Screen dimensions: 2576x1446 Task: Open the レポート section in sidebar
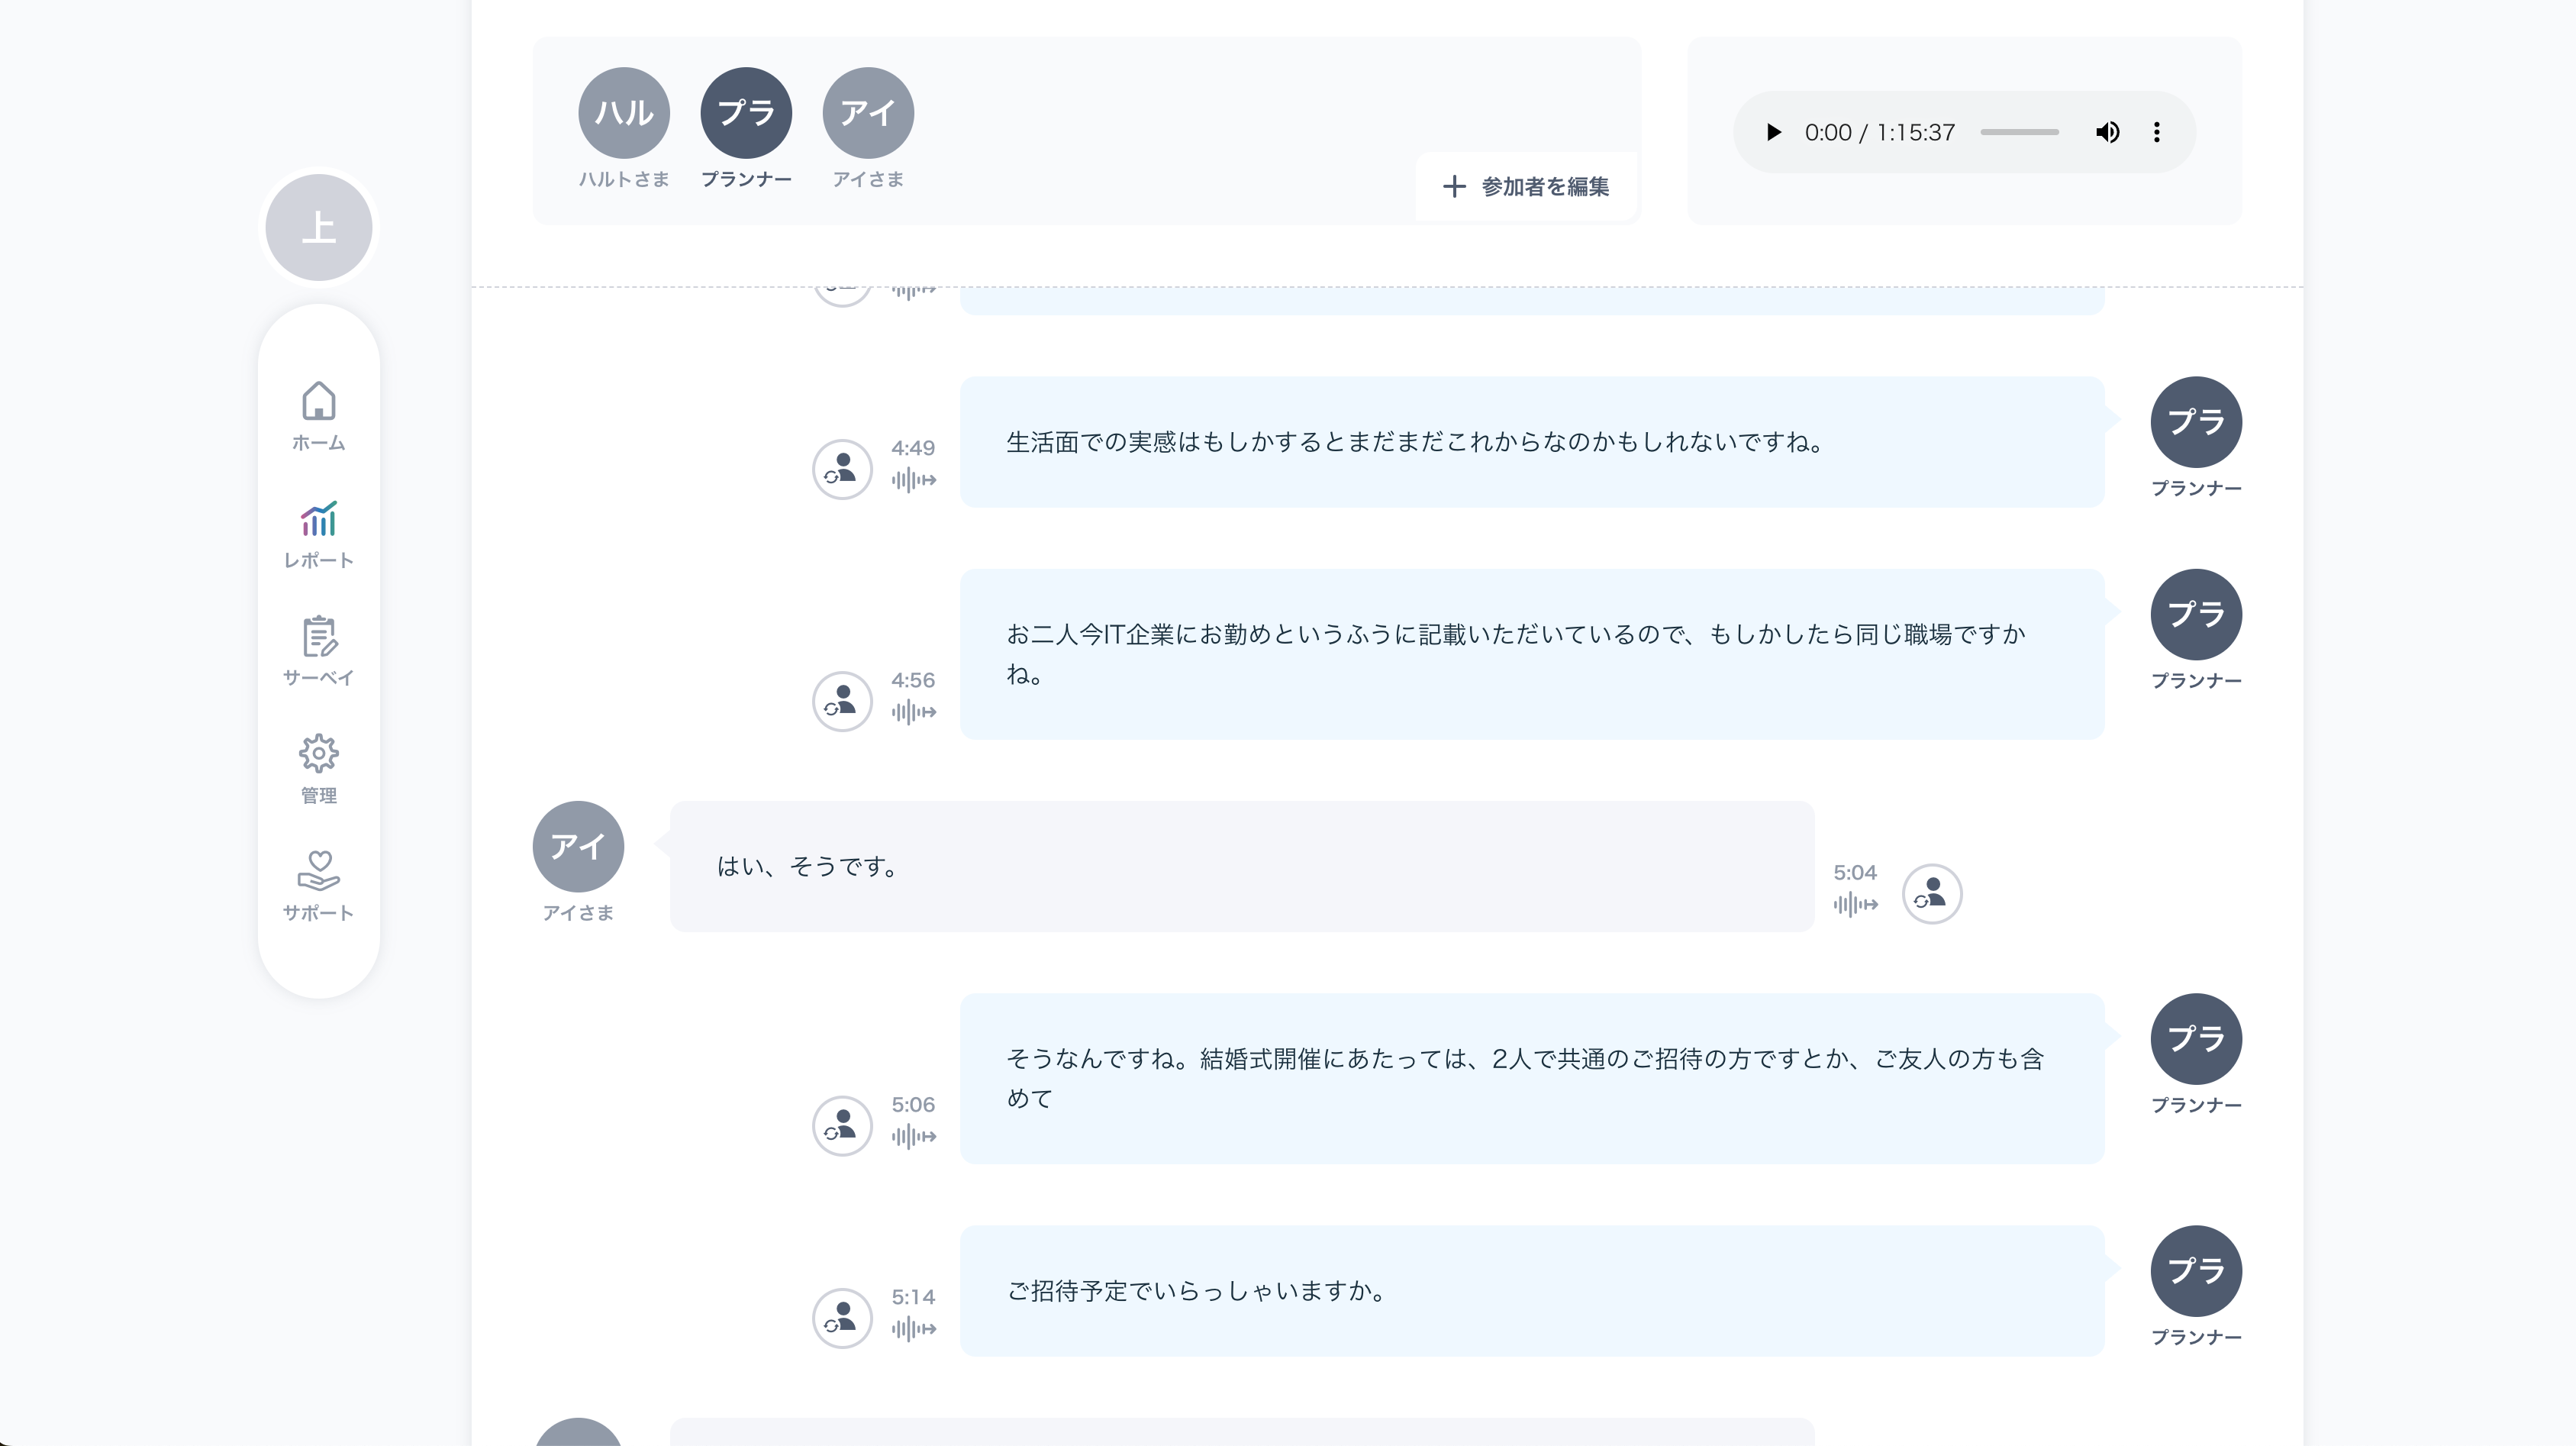point(318,534)
